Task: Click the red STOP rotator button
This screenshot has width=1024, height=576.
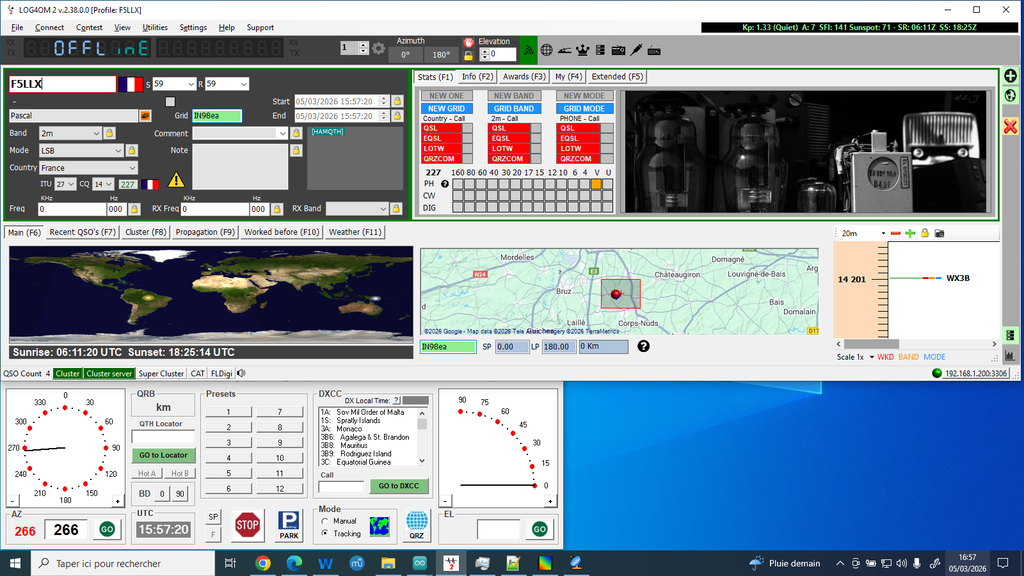Action: [x=248, y=525]
